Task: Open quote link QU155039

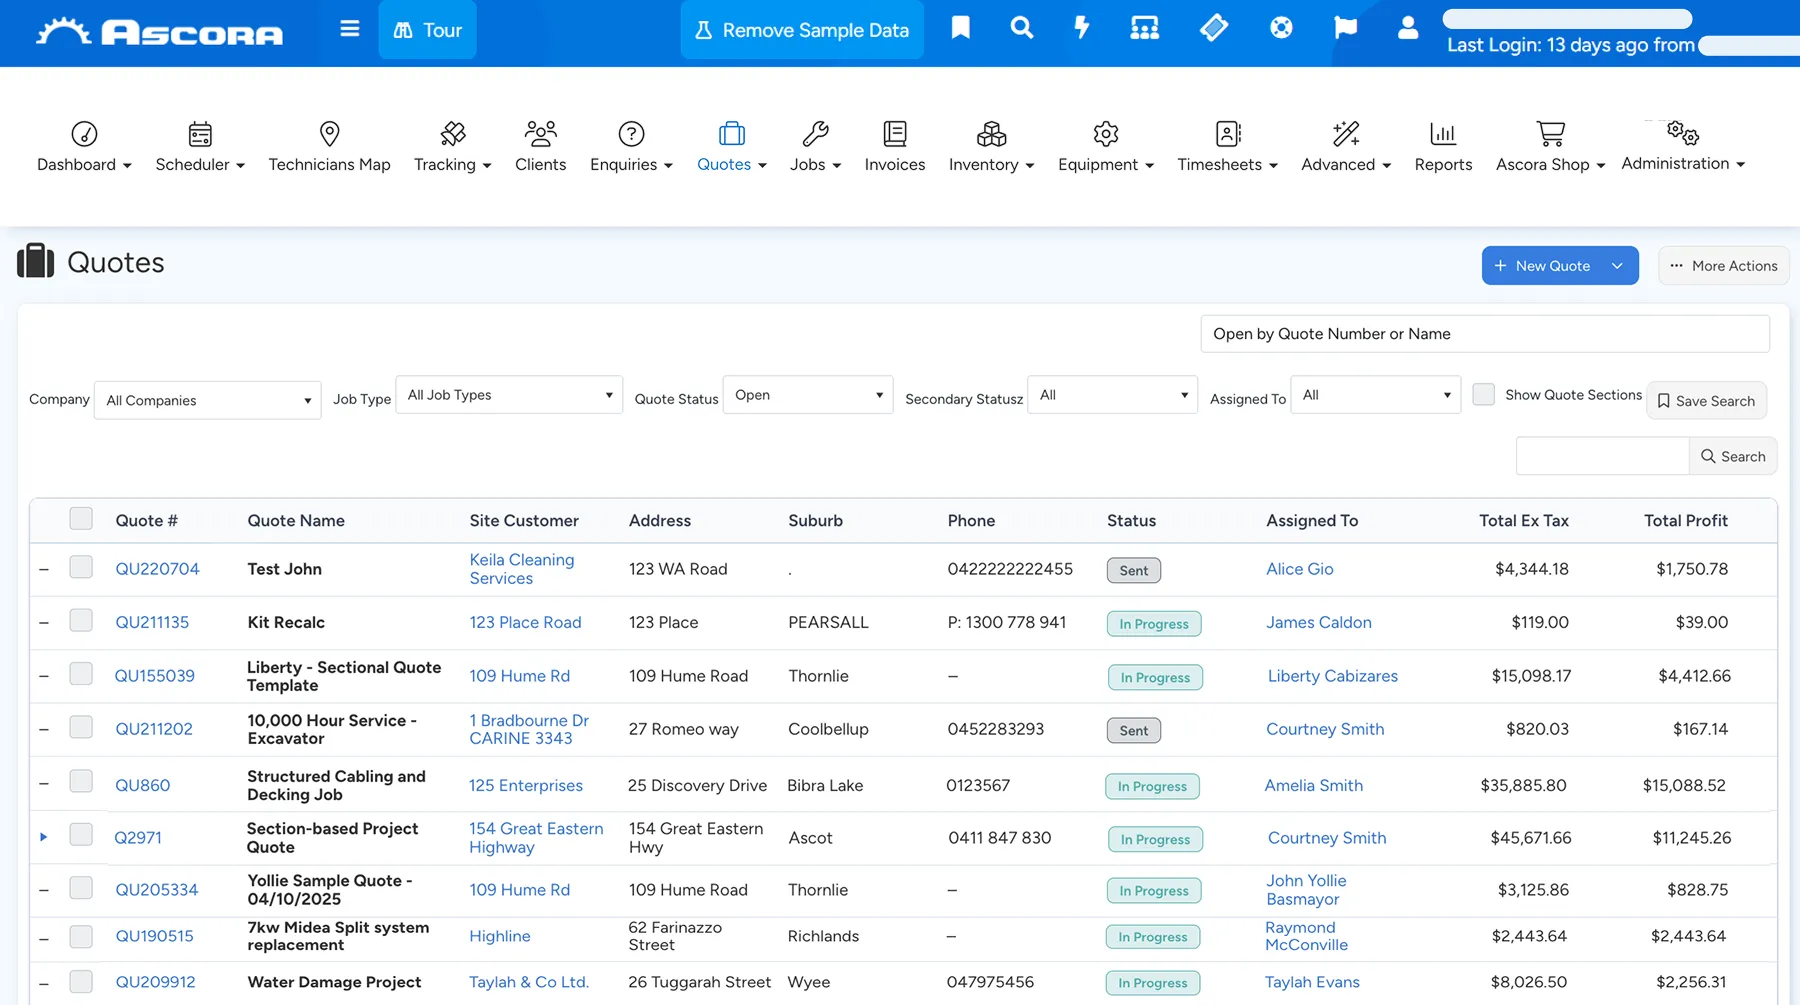Action: (x=155, y=675)
